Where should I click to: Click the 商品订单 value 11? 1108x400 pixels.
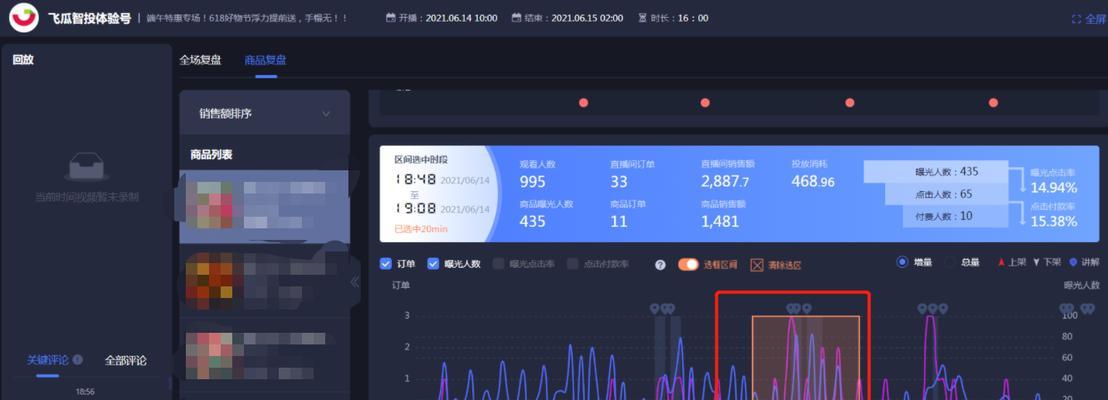[618, 221]
